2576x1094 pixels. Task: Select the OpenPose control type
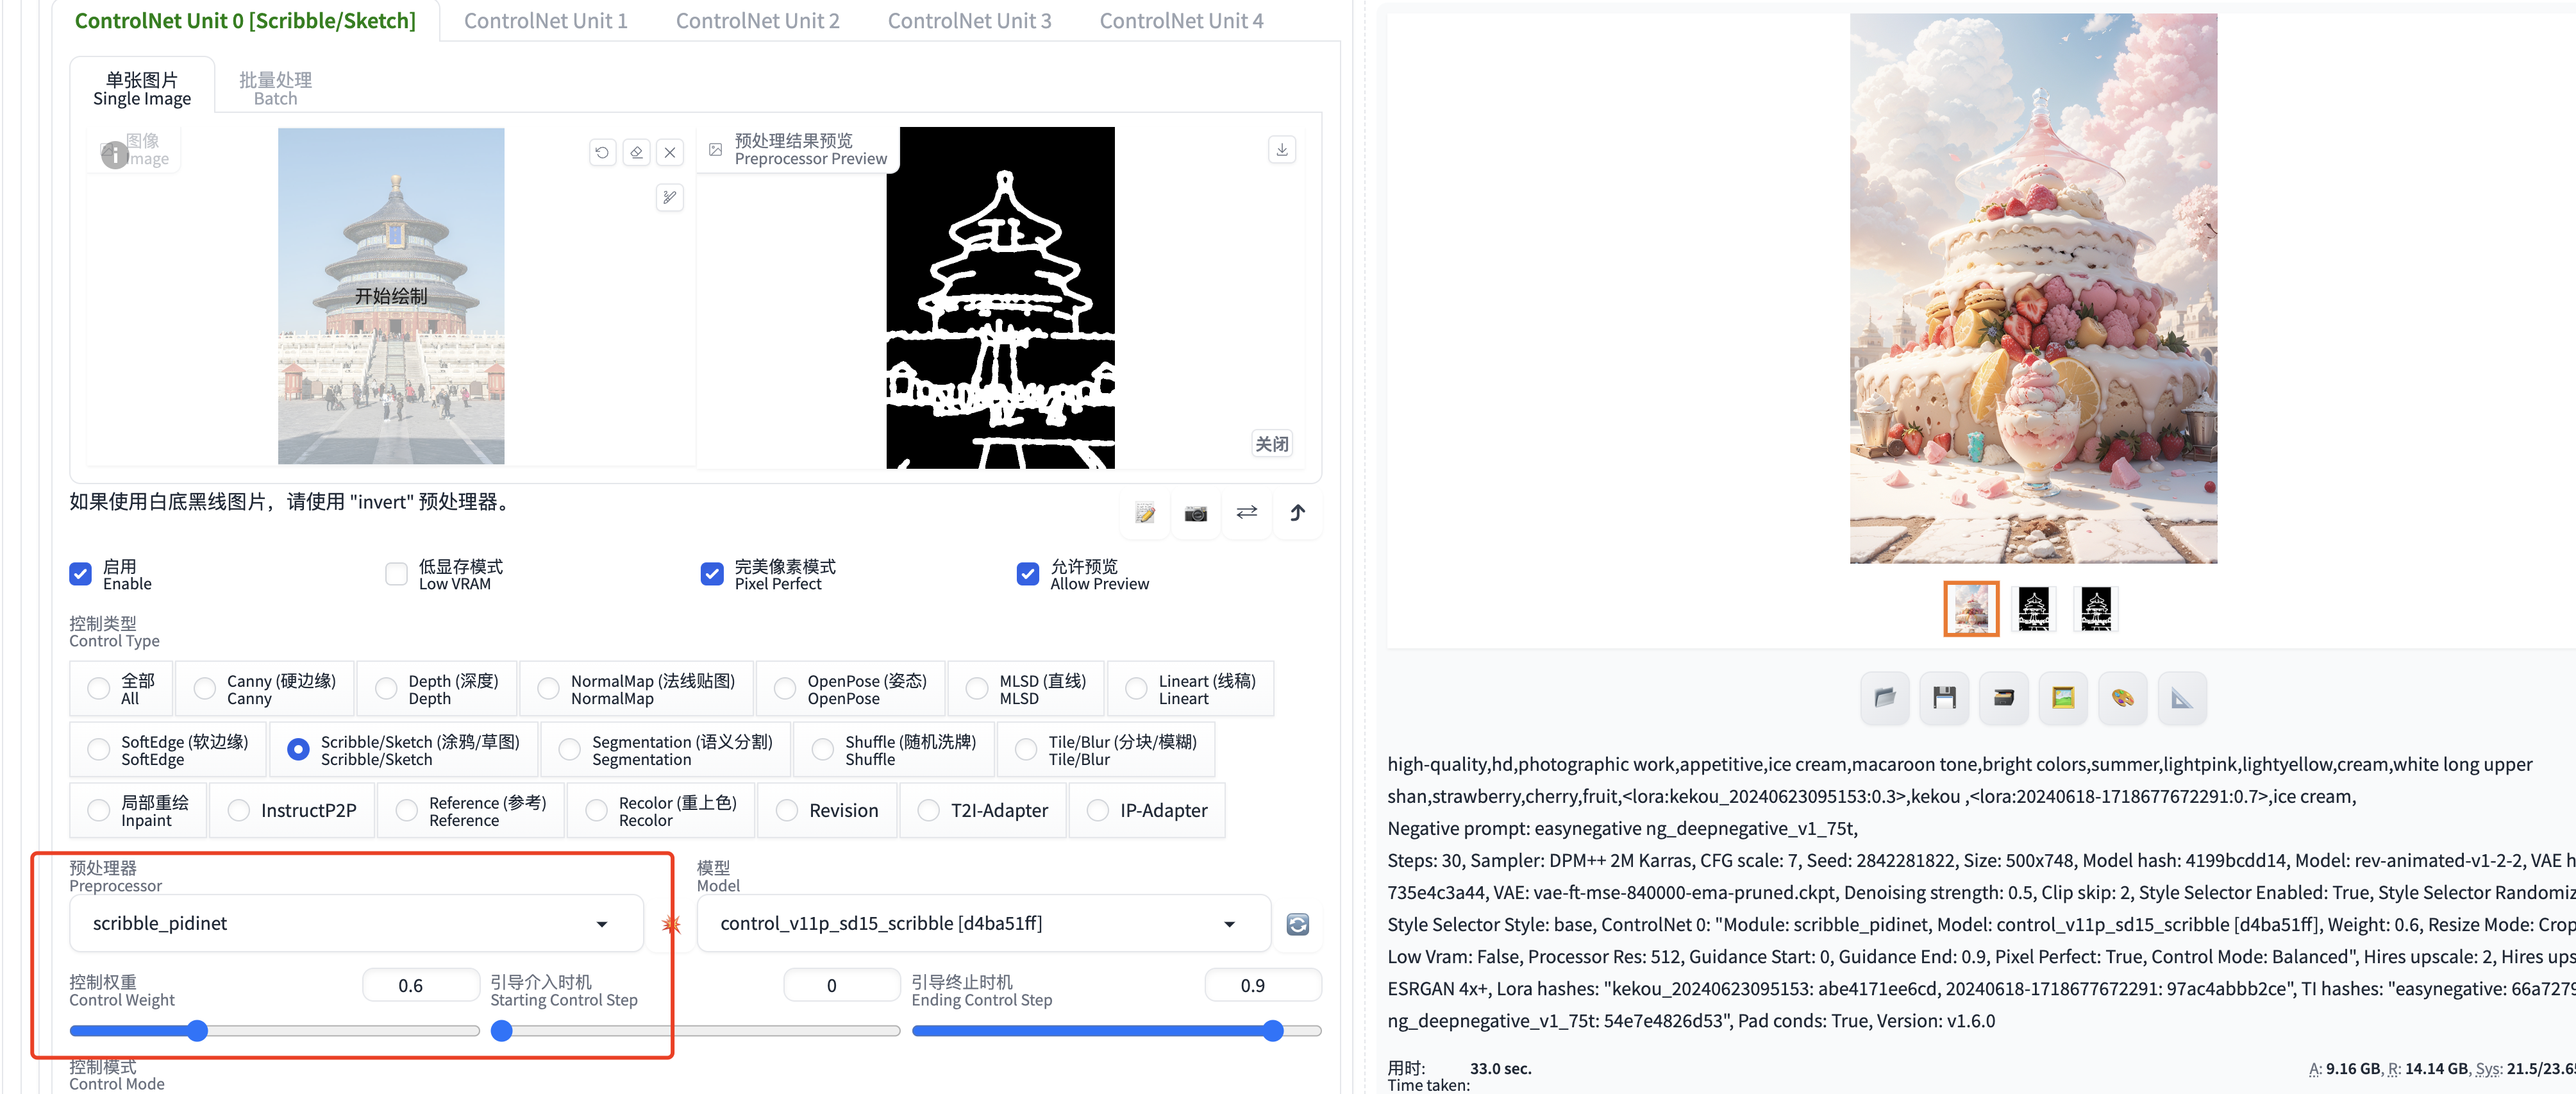[x=851, y=689]
